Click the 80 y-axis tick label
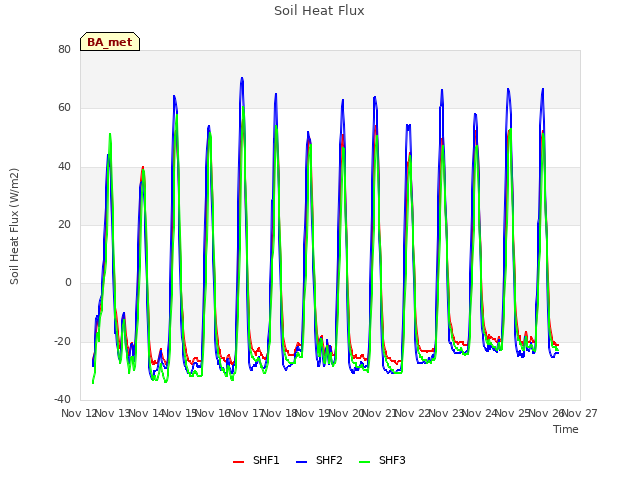Viewport: 640px width, 480px height. coord(64,49)
